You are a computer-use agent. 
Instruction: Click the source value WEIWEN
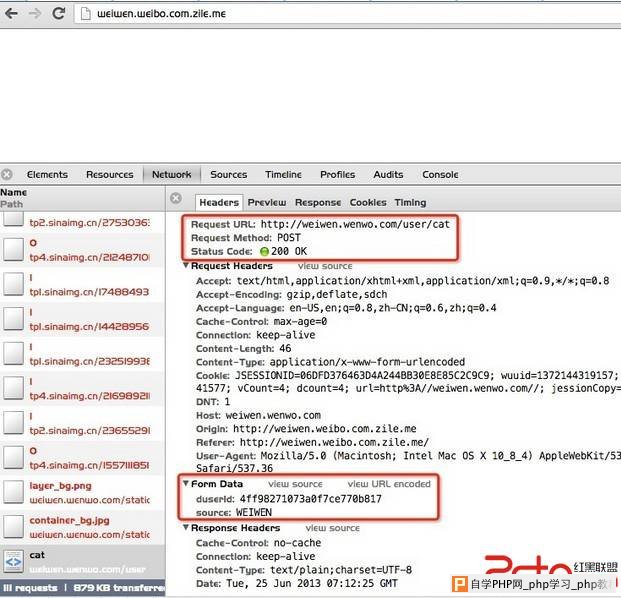tap(254, 512)
